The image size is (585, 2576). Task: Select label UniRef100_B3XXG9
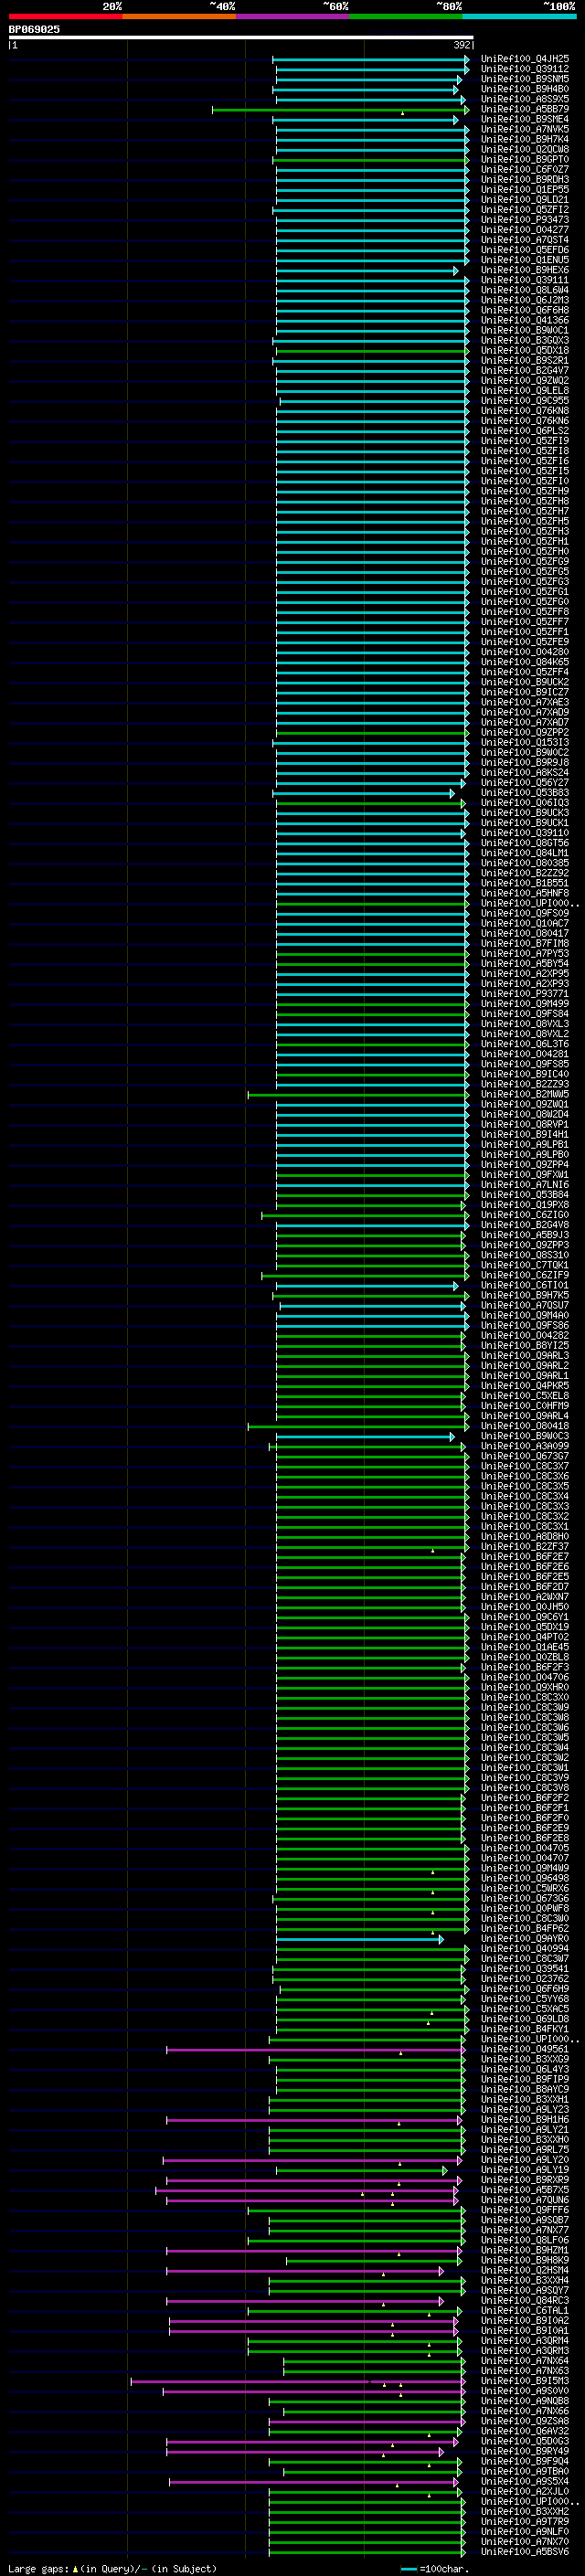tap(525, 2059)
